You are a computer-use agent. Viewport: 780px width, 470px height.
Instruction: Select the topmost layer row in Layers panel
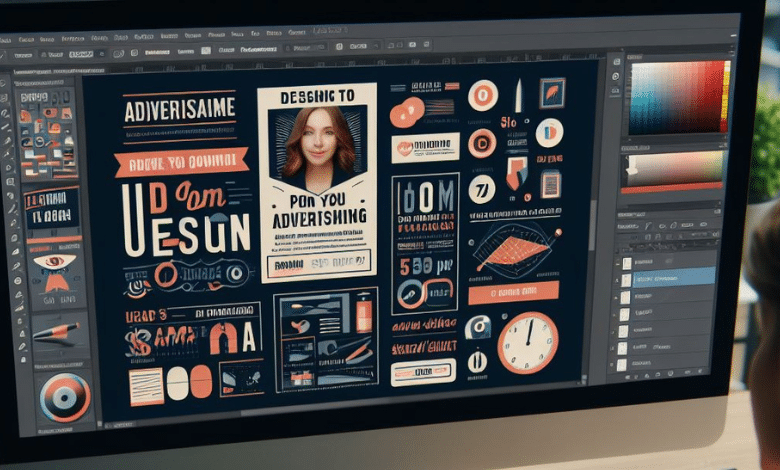[667, 262]
